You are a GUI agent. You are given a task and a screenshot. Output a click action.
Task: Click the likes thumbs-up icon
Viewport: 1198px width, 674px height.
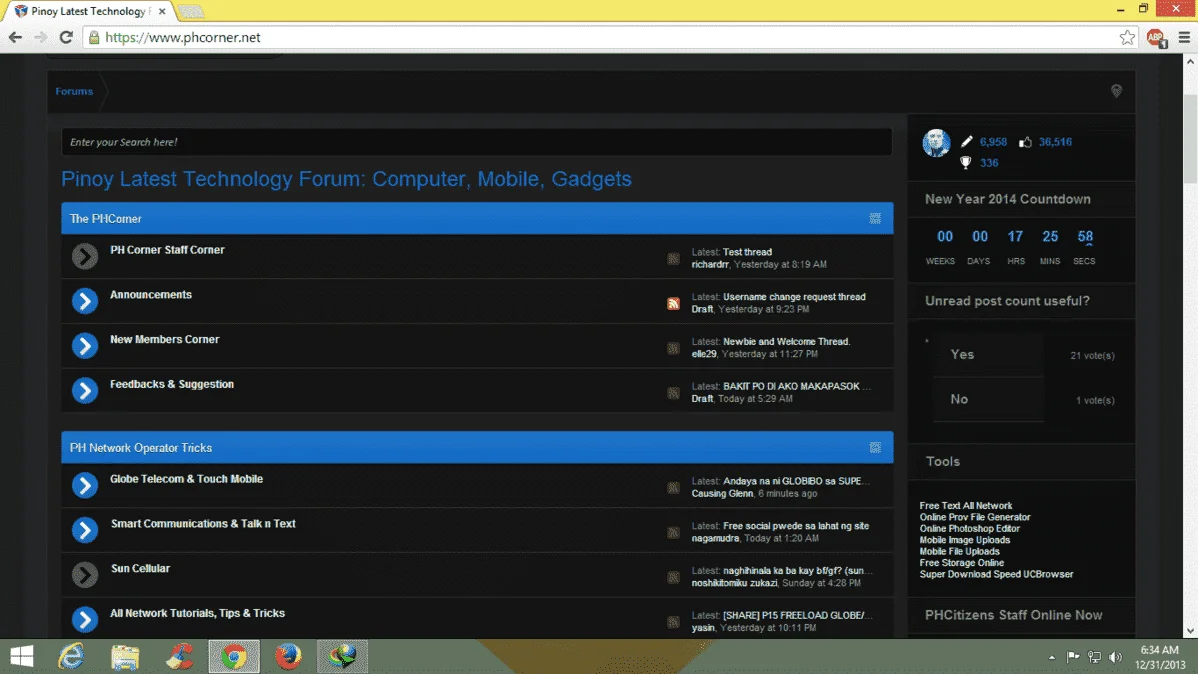pos(1025,141)
